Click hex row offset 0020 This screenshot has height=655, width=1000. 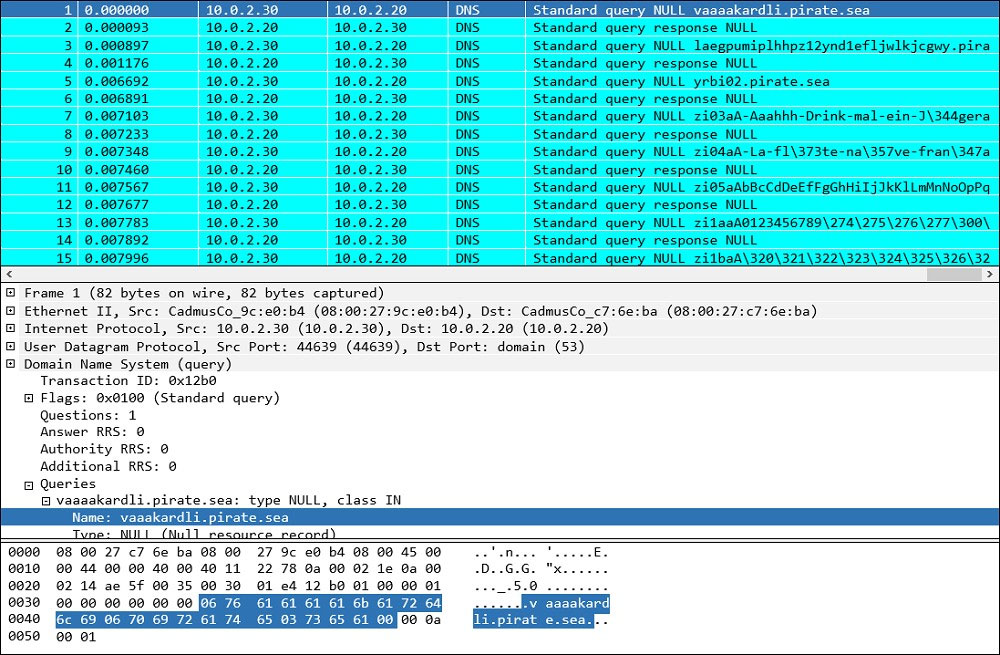tap(24, 586)
